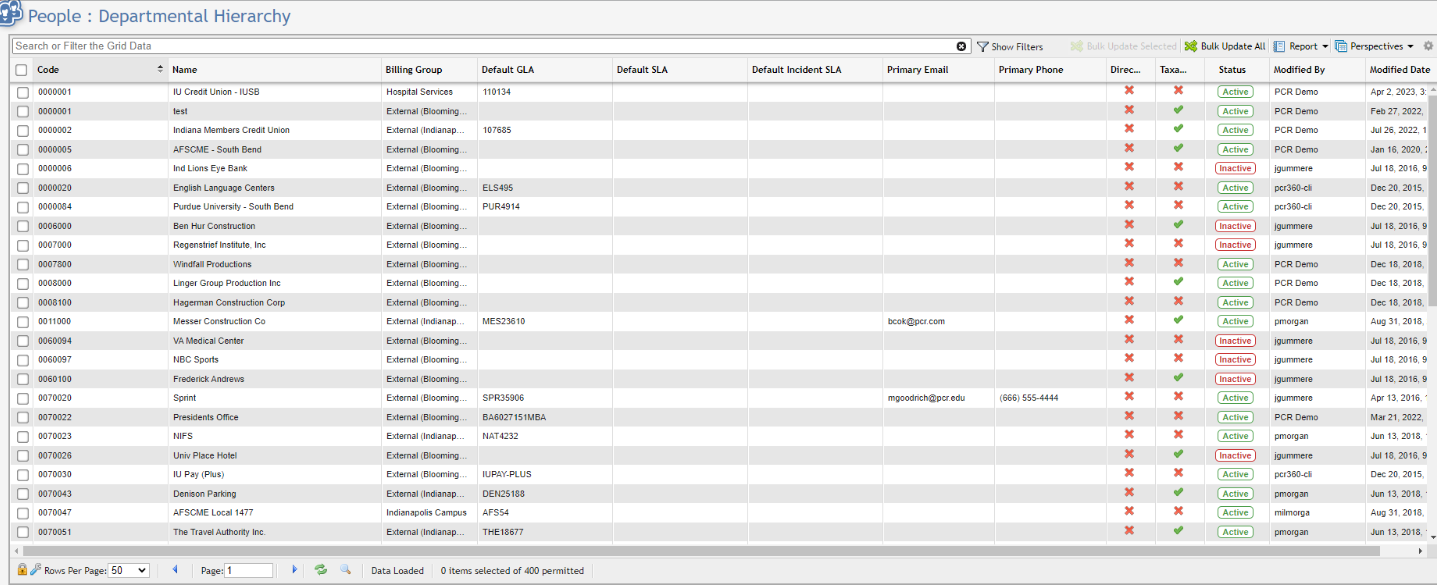The width and height of the screenshot is (1437, 585).
Task: Click the green refresh grid icon
Action: [321, 570]
